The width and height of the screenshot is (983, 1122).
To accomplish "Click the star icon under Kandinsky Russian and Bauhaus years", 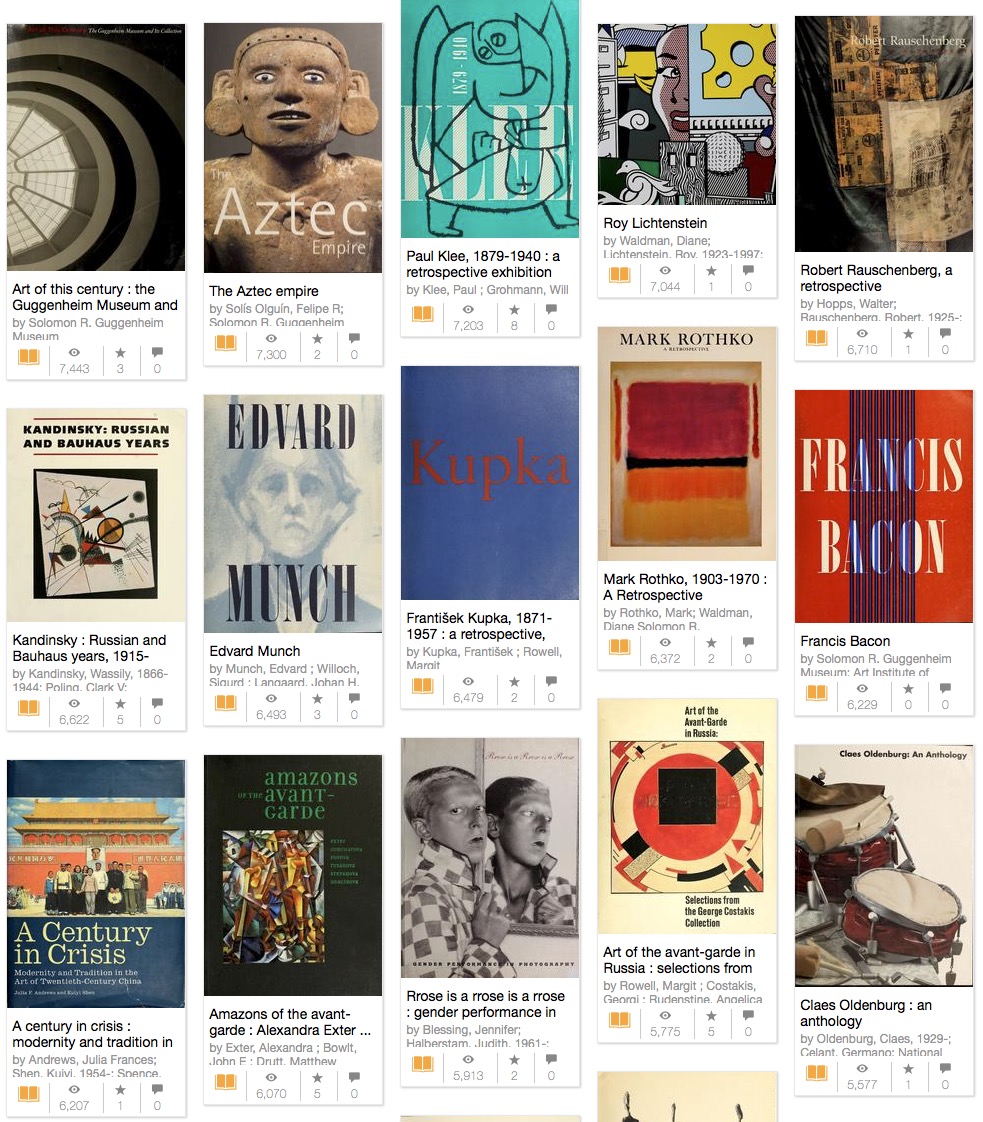I will tap(120, 703).
